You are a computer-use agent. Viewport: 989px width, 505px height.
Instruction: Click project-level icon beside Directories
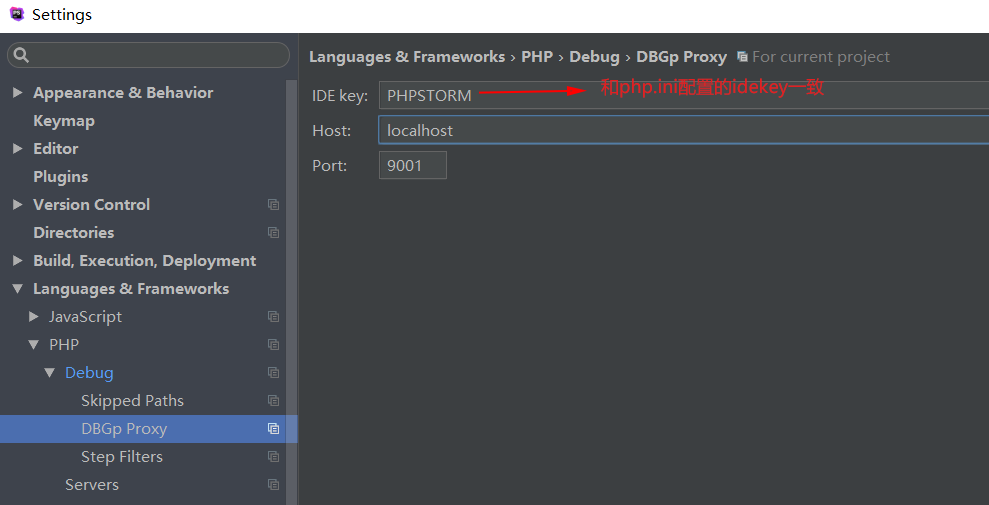[x=273, y=233]
